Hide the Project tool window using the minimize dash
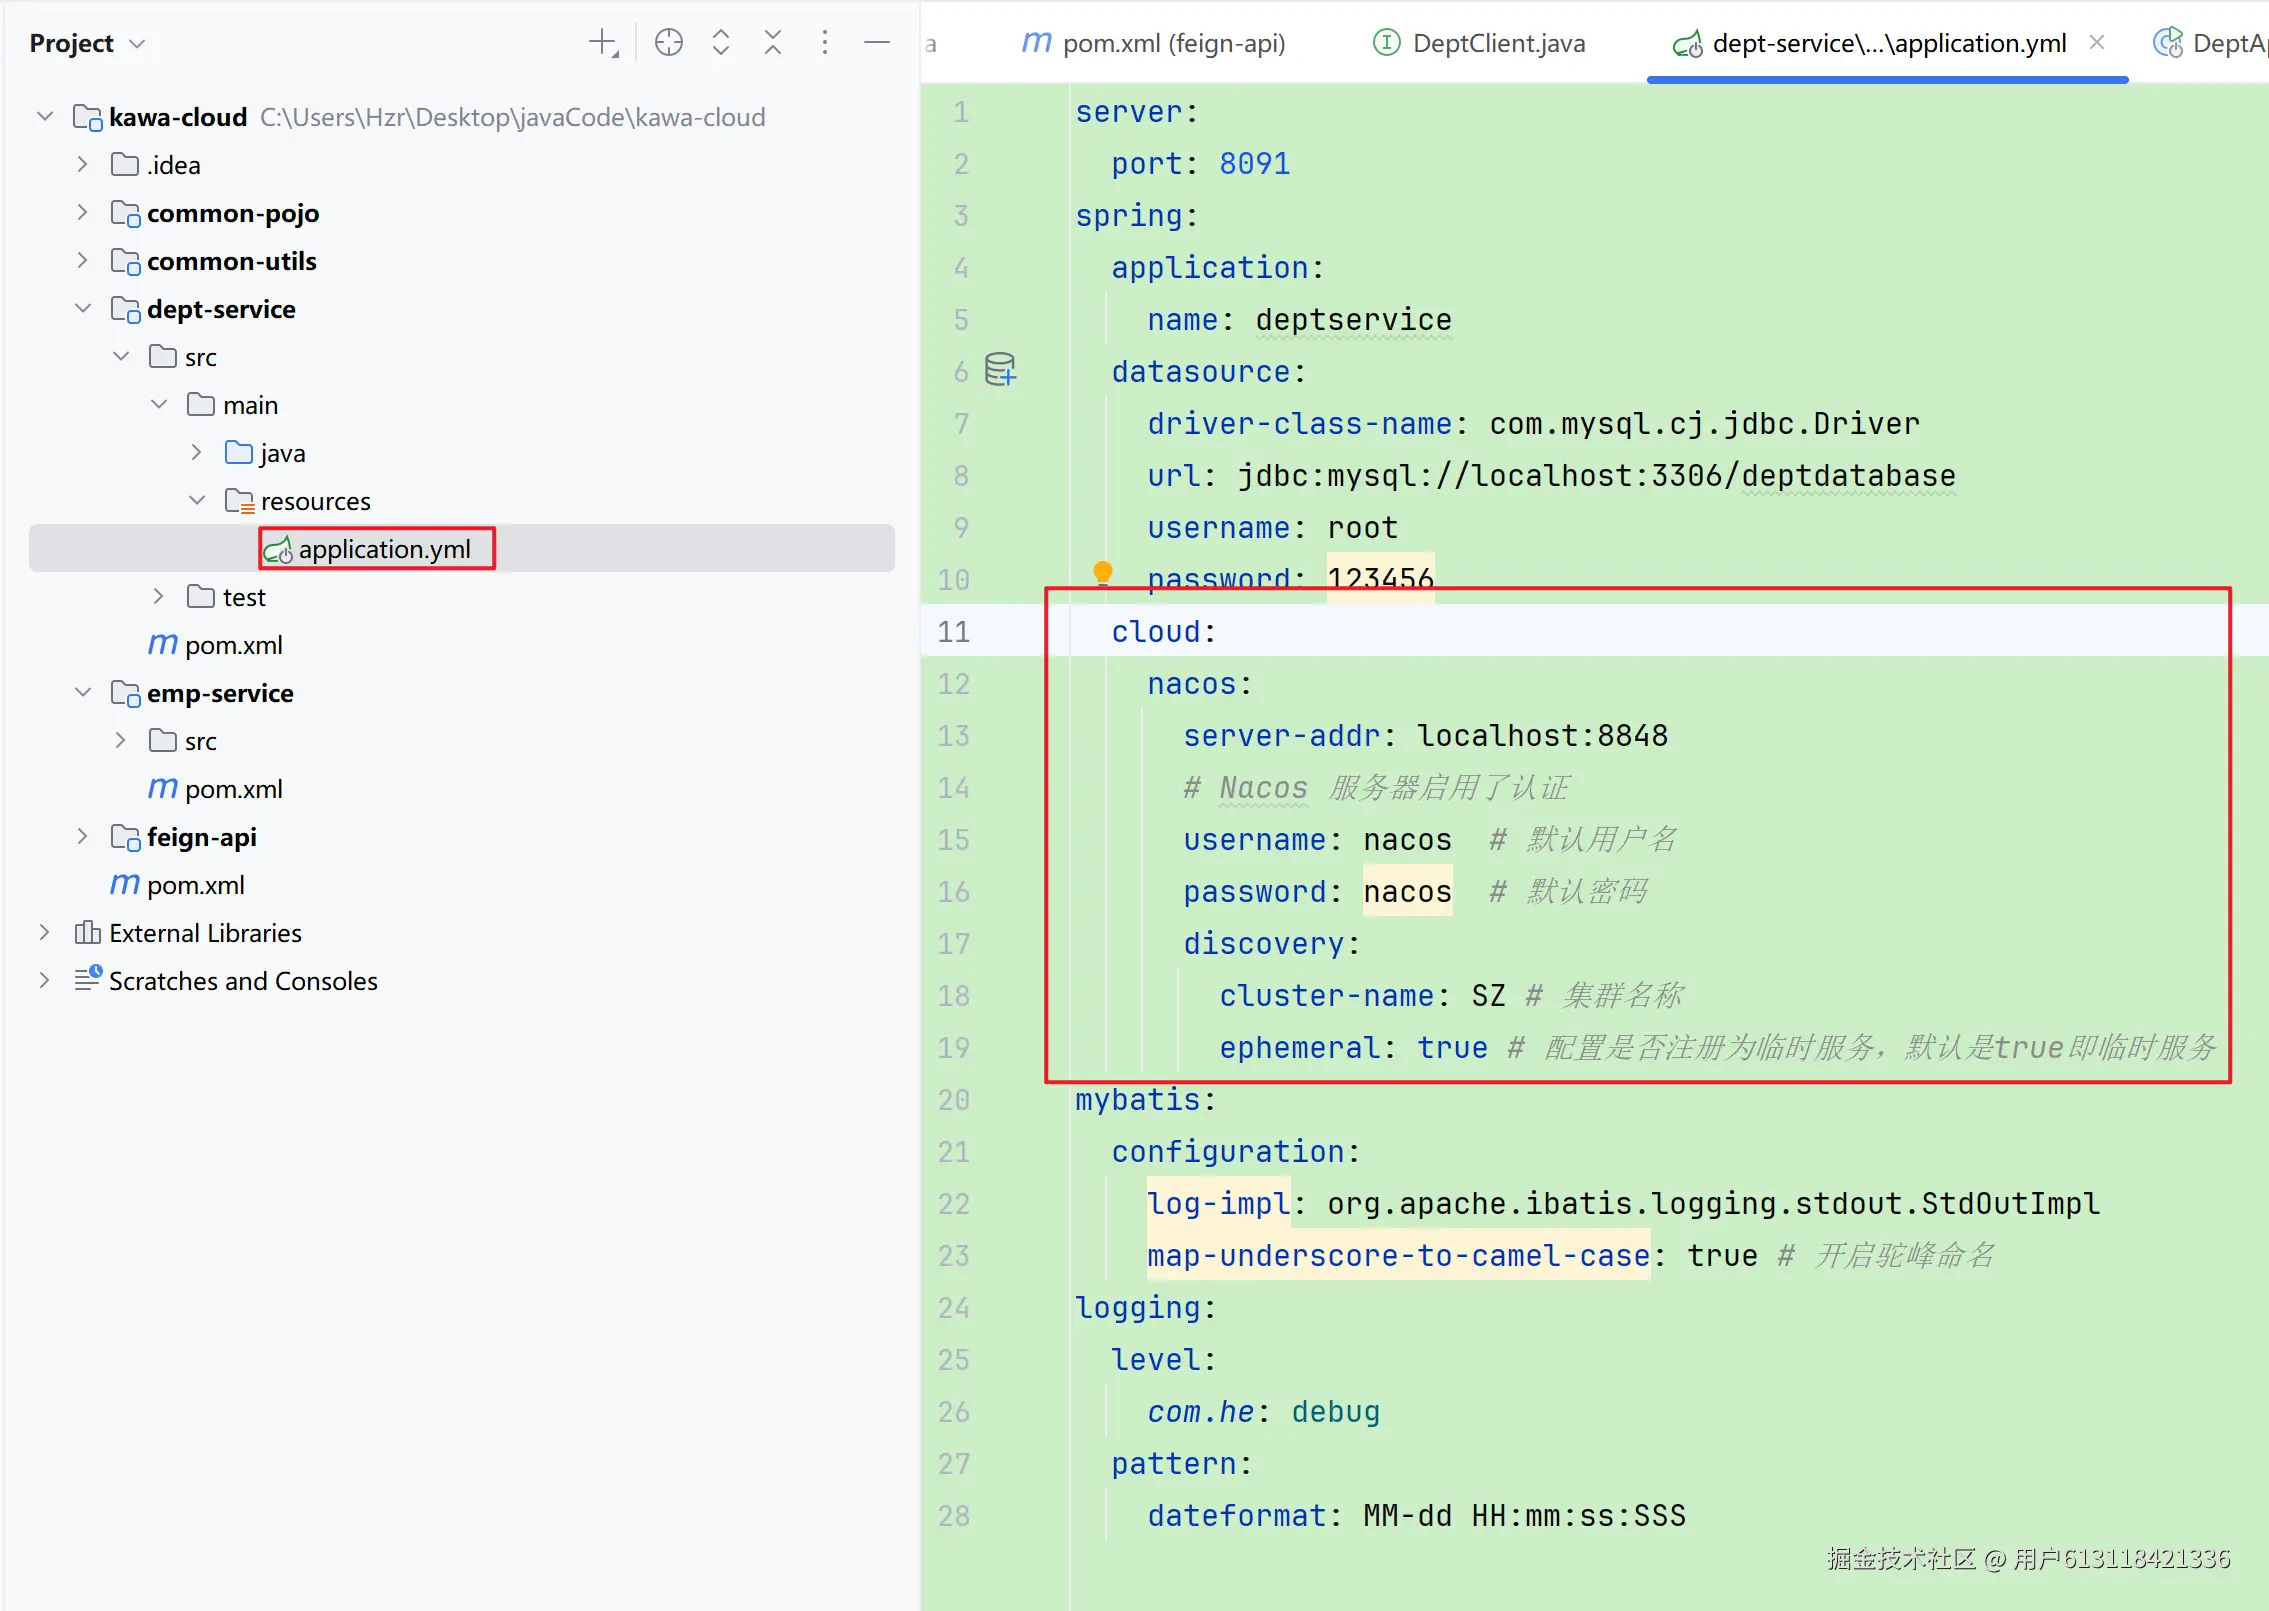Viewport: 2269px width, 1611px height. (876, 43)
